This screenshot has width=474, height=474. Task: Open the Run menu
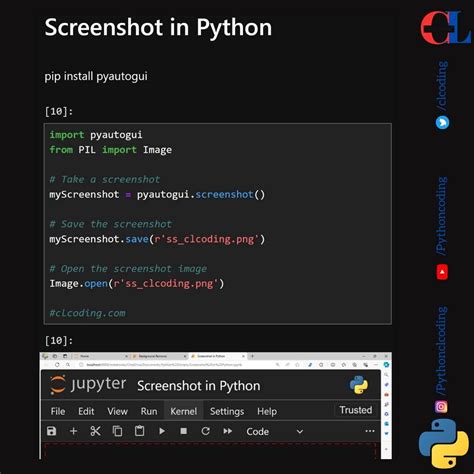point(149,411)
